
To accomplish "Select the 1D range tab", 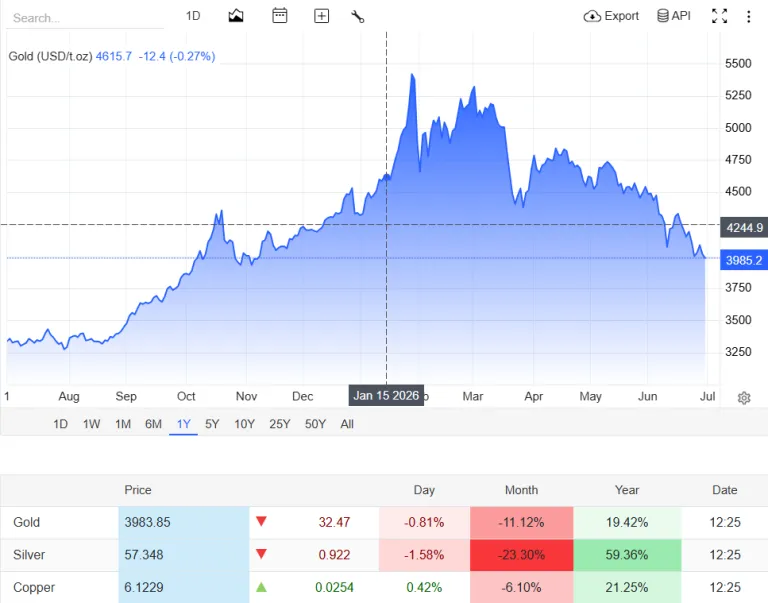I will (60, 424).
